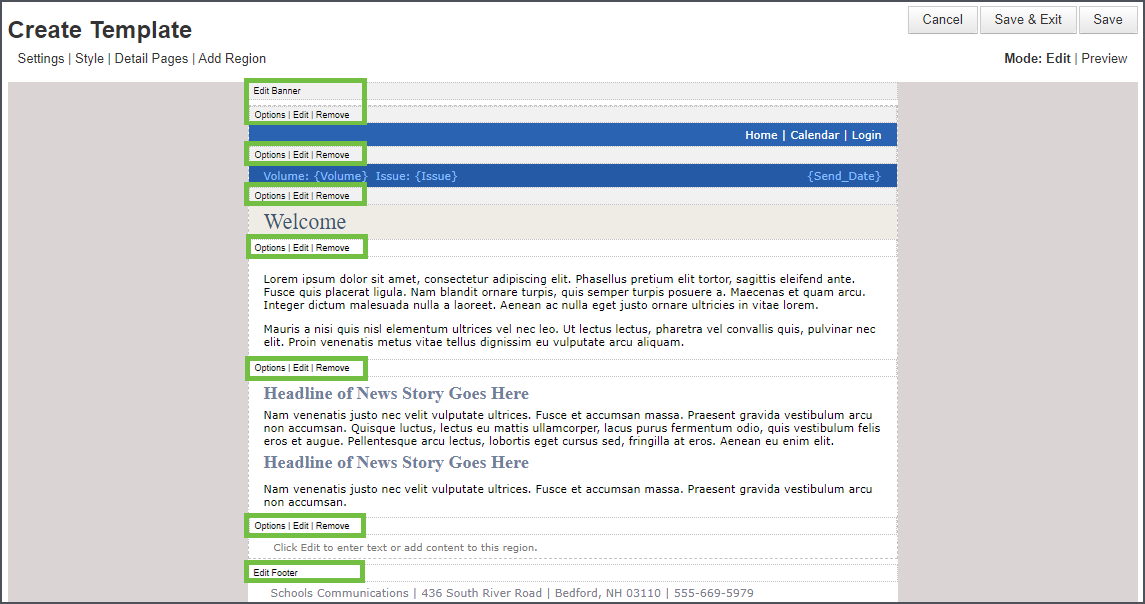Screen dimensions: 1145x604
Task: Click the Calendar link in the blue bar
Action: click(x=815, y=135)
